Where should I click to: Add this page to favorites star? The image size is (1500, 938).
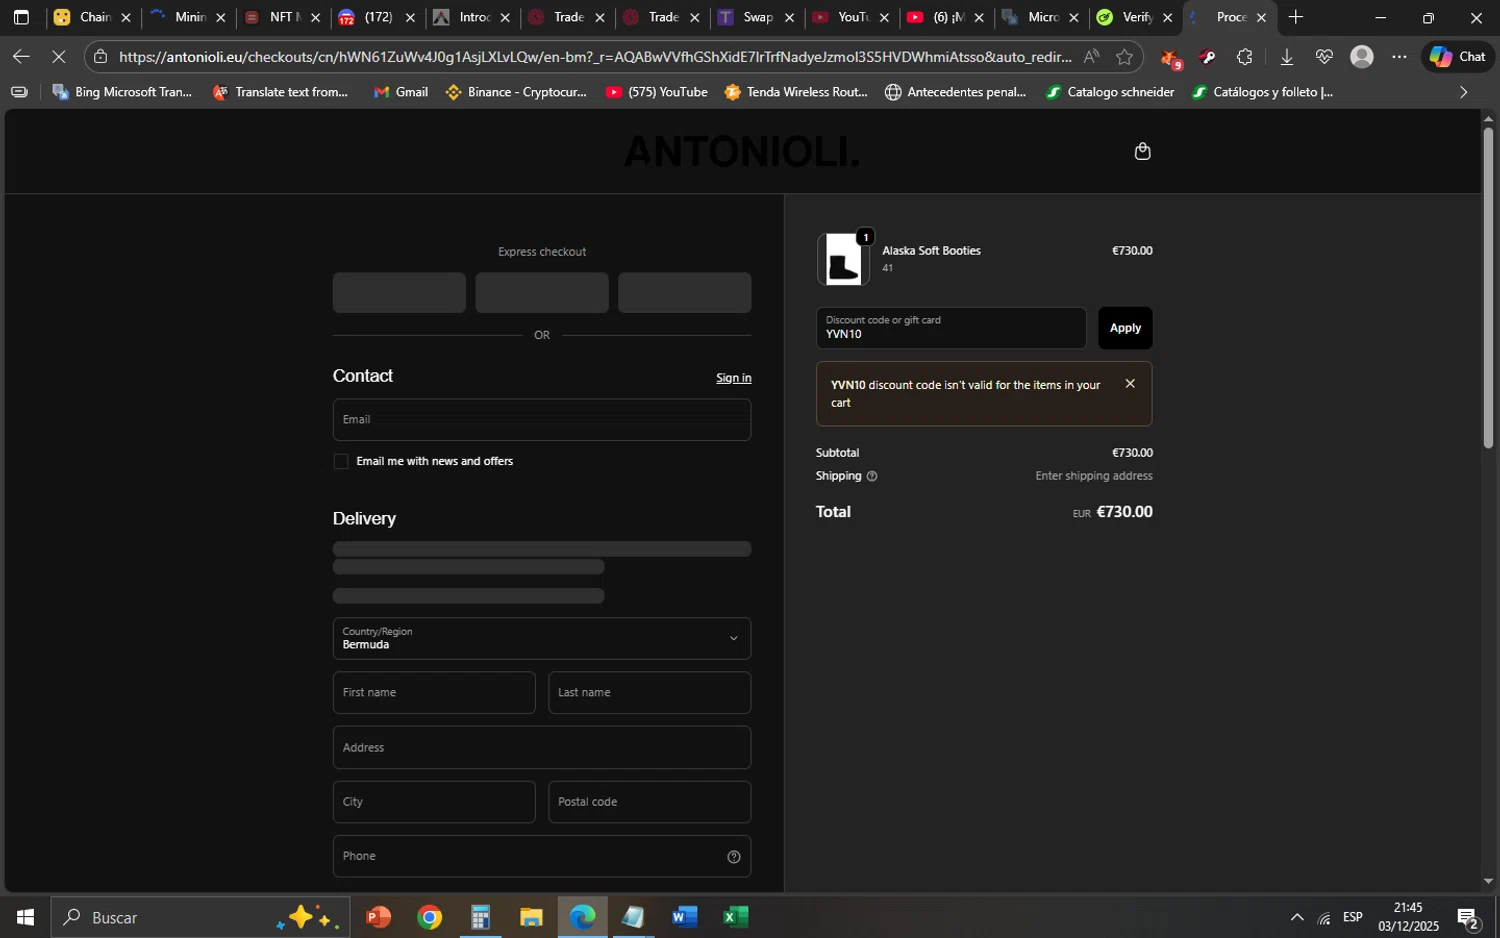(x=1124, y=57)
